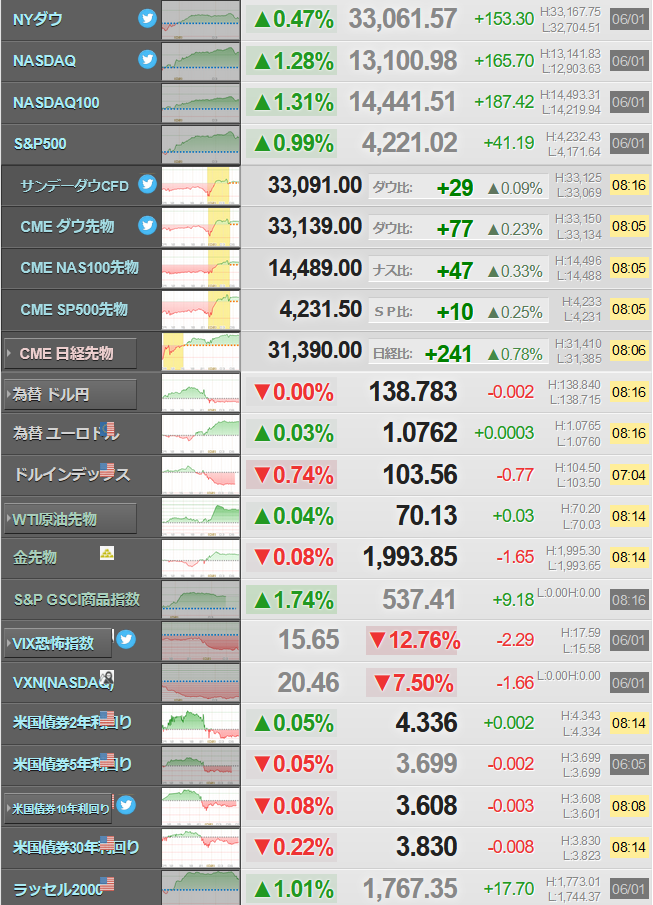
Task: Open the NASDAQ mini chart thumbnail
Action: [x=200, y=61]
